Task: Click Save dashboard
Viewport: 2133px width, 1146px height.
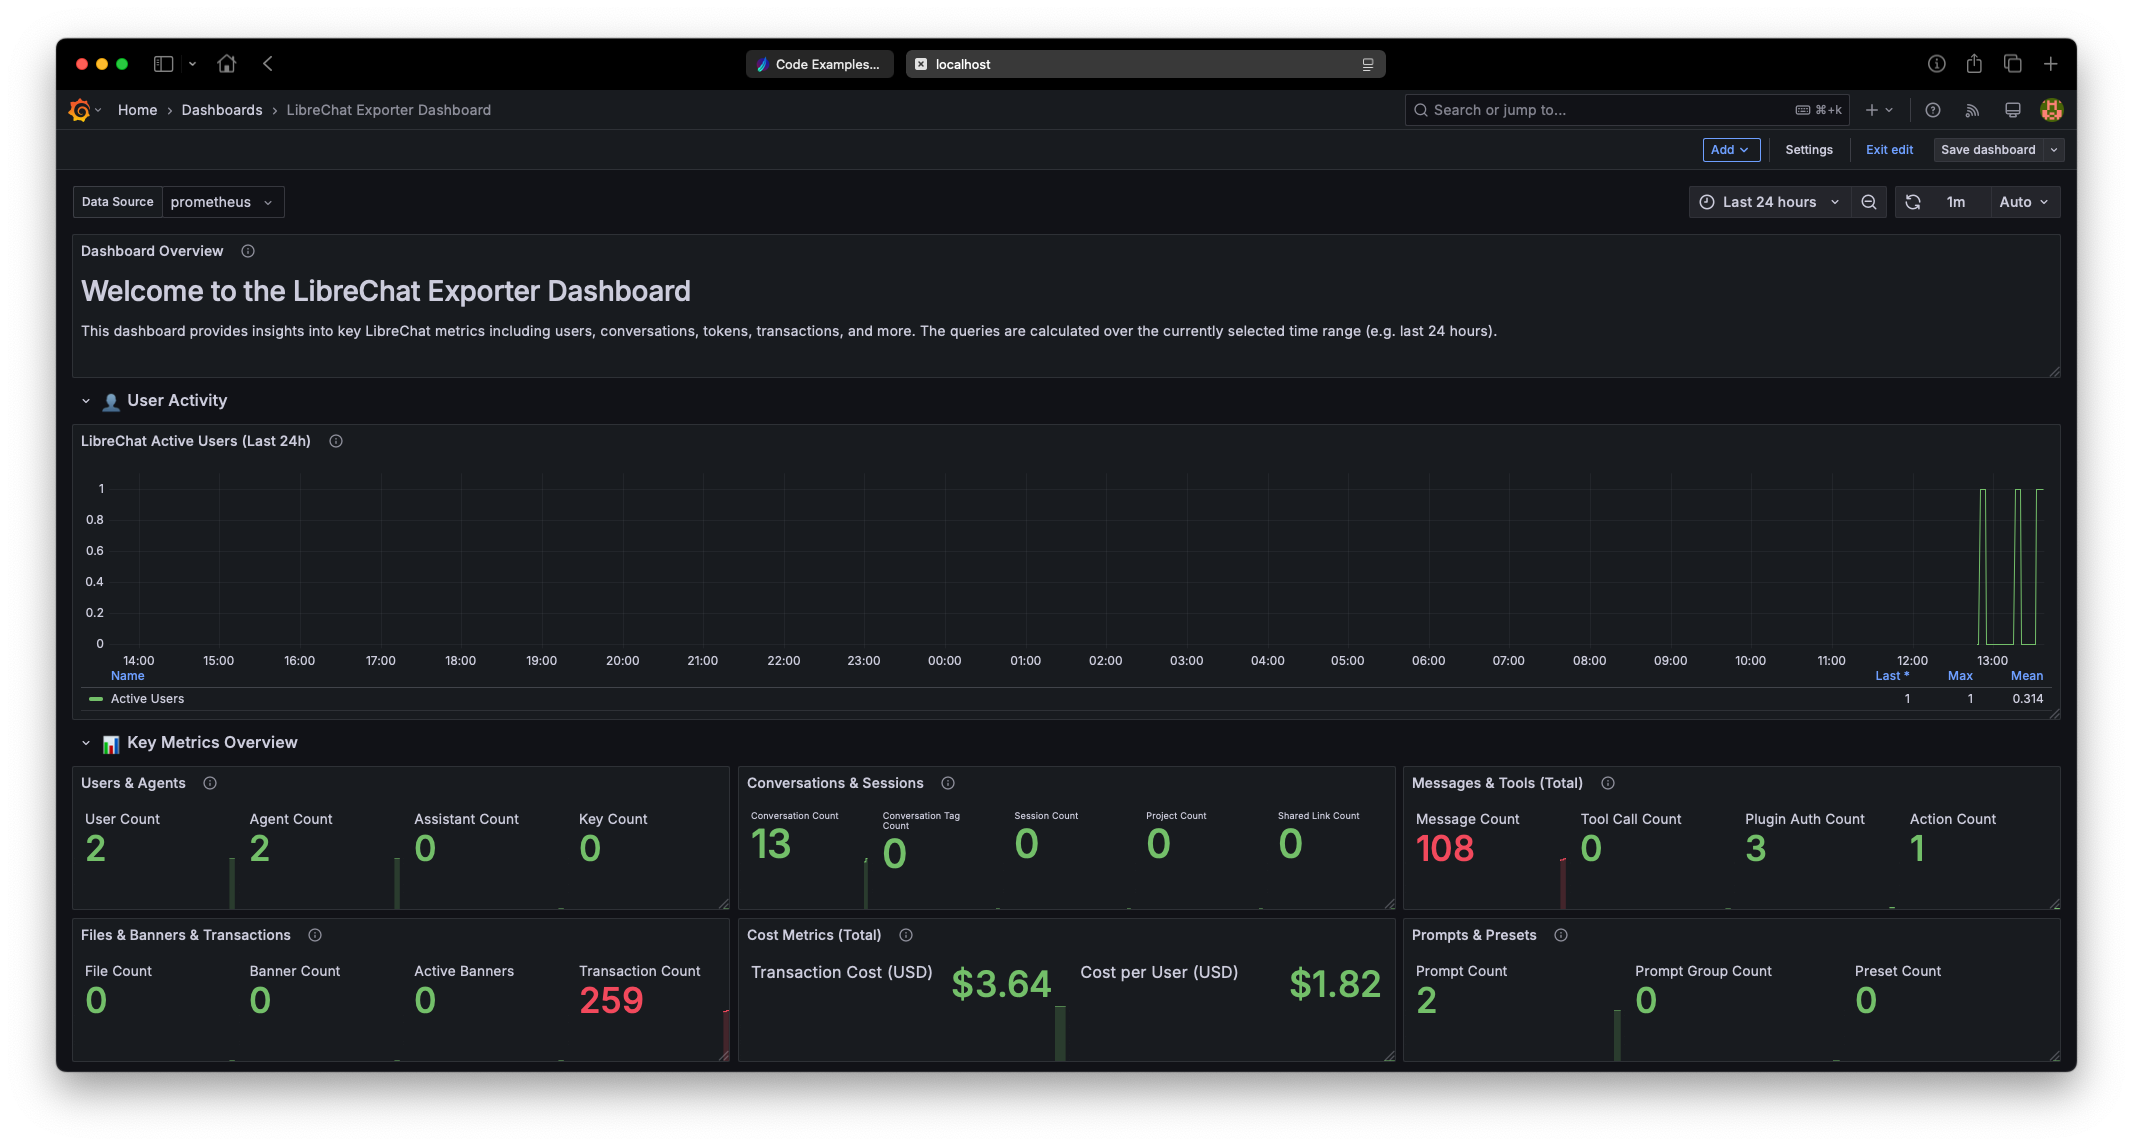Action: click(x=1988, y=150)
